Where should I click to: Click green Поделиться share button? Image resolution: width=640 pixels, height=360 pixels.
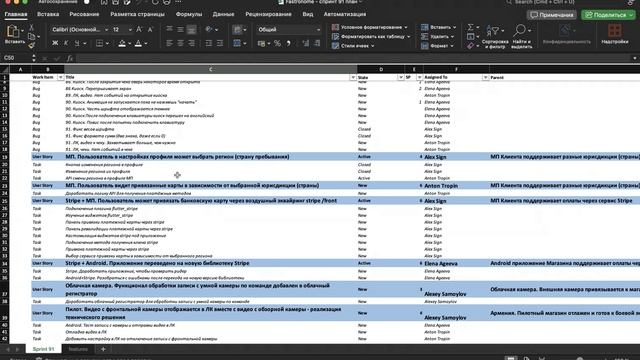point(608,15)
